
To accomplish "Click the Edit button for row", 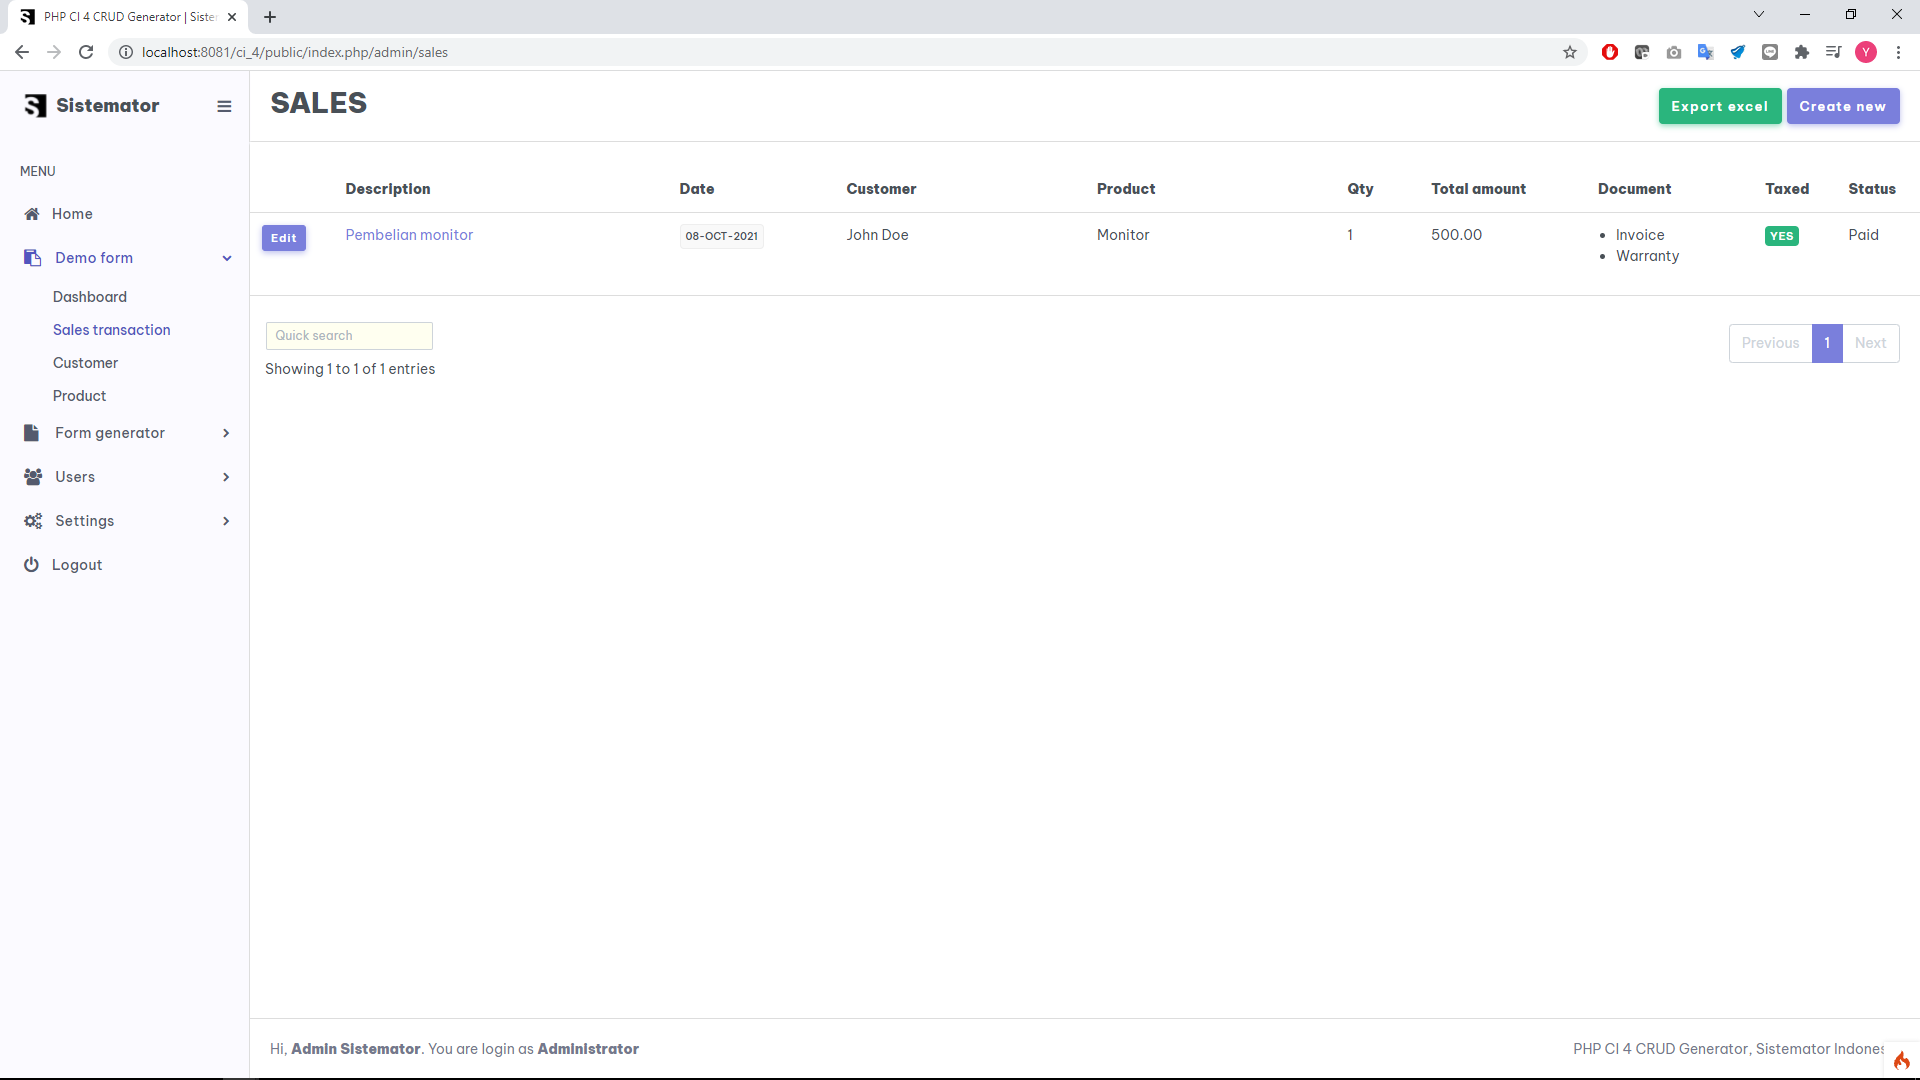I will (284, 238).
